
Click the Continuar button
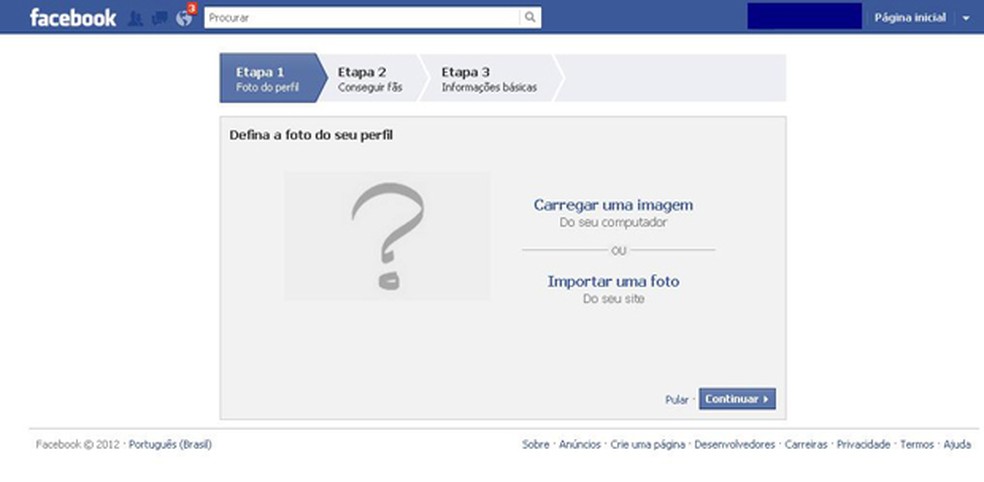coord(737,399)
